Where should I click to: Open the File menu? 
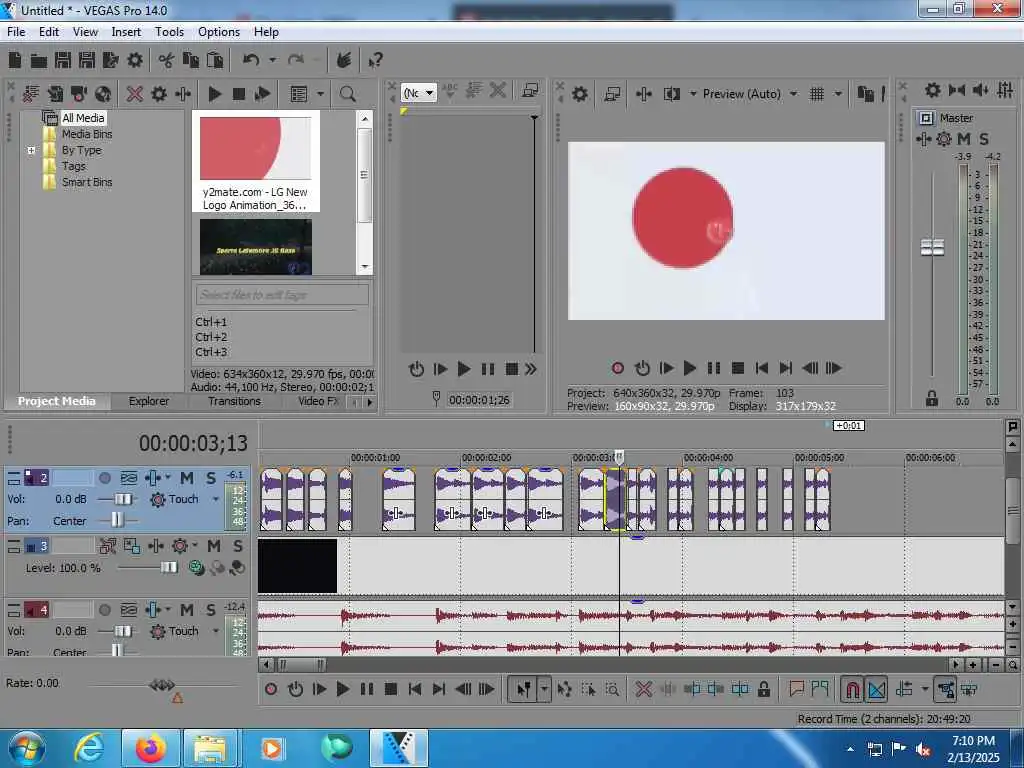(16, 32)
